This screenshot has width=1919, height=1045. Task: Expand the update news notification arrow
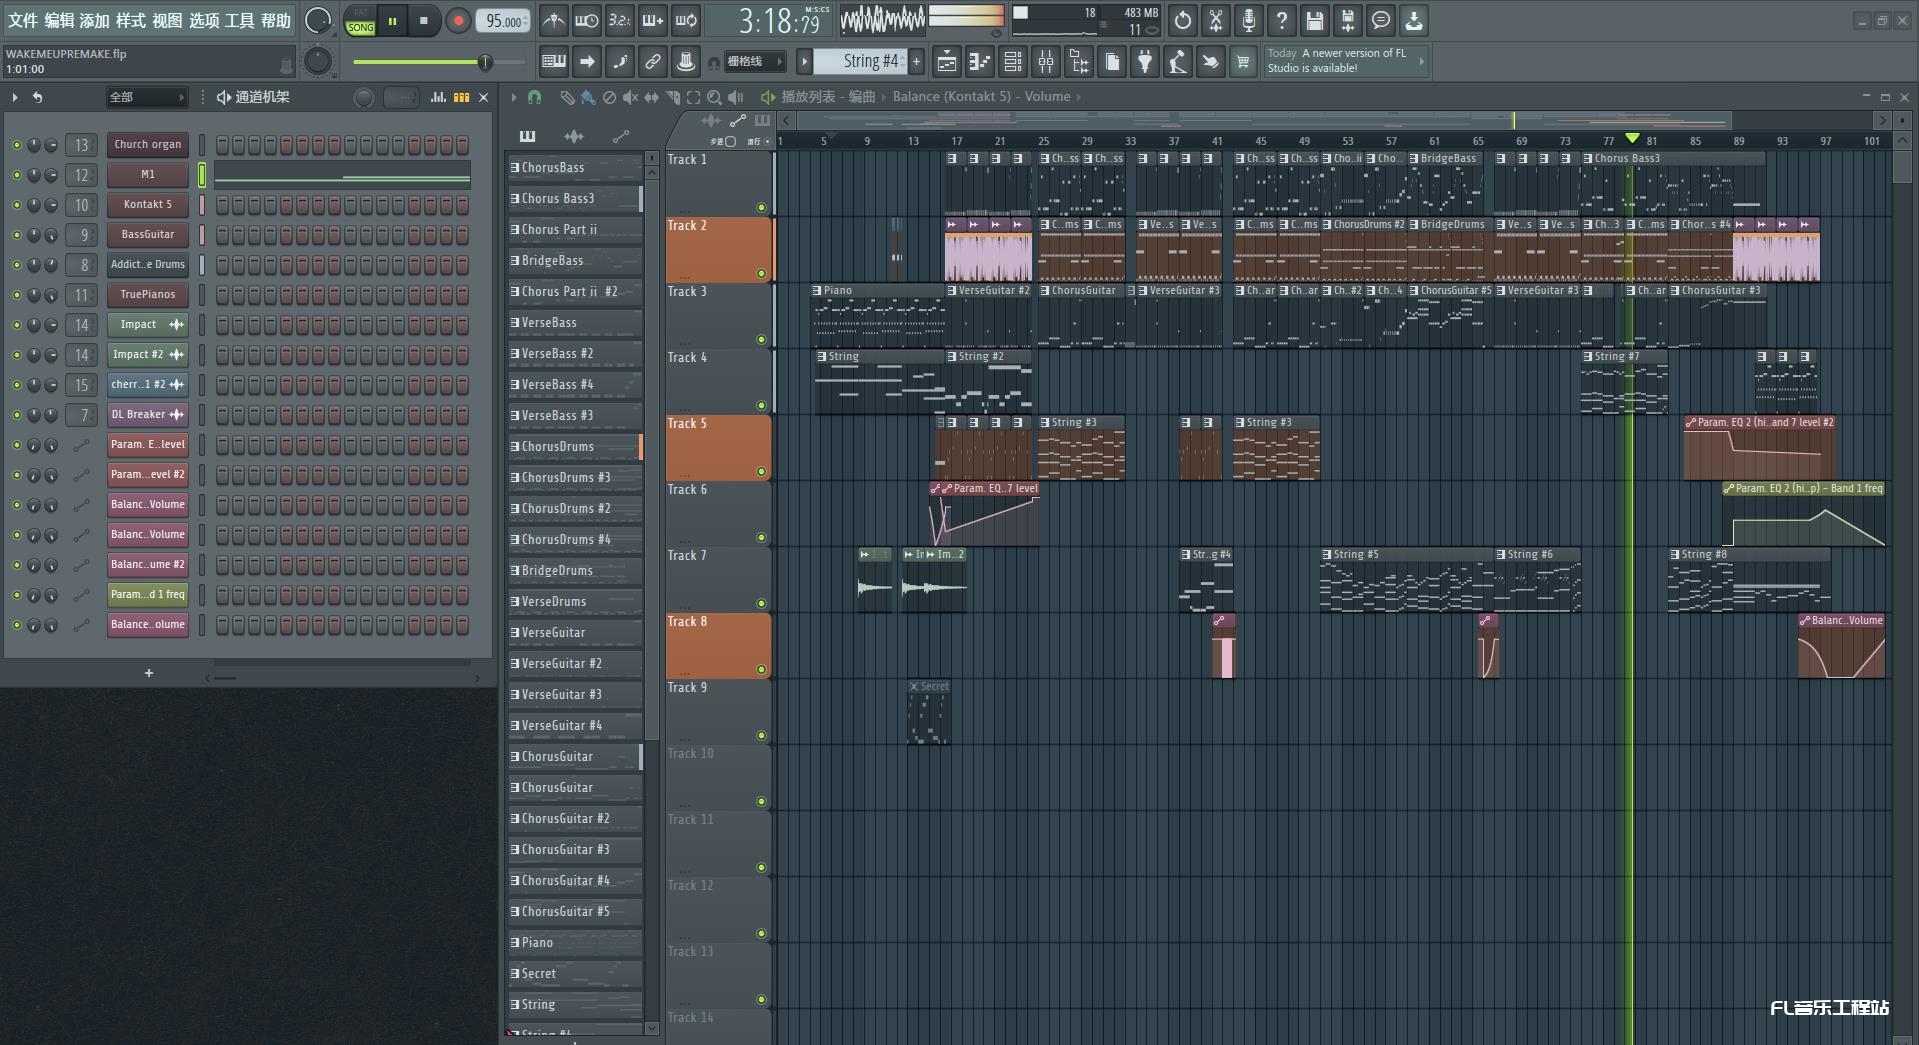pyautogui.click(x=1421, y=61)
